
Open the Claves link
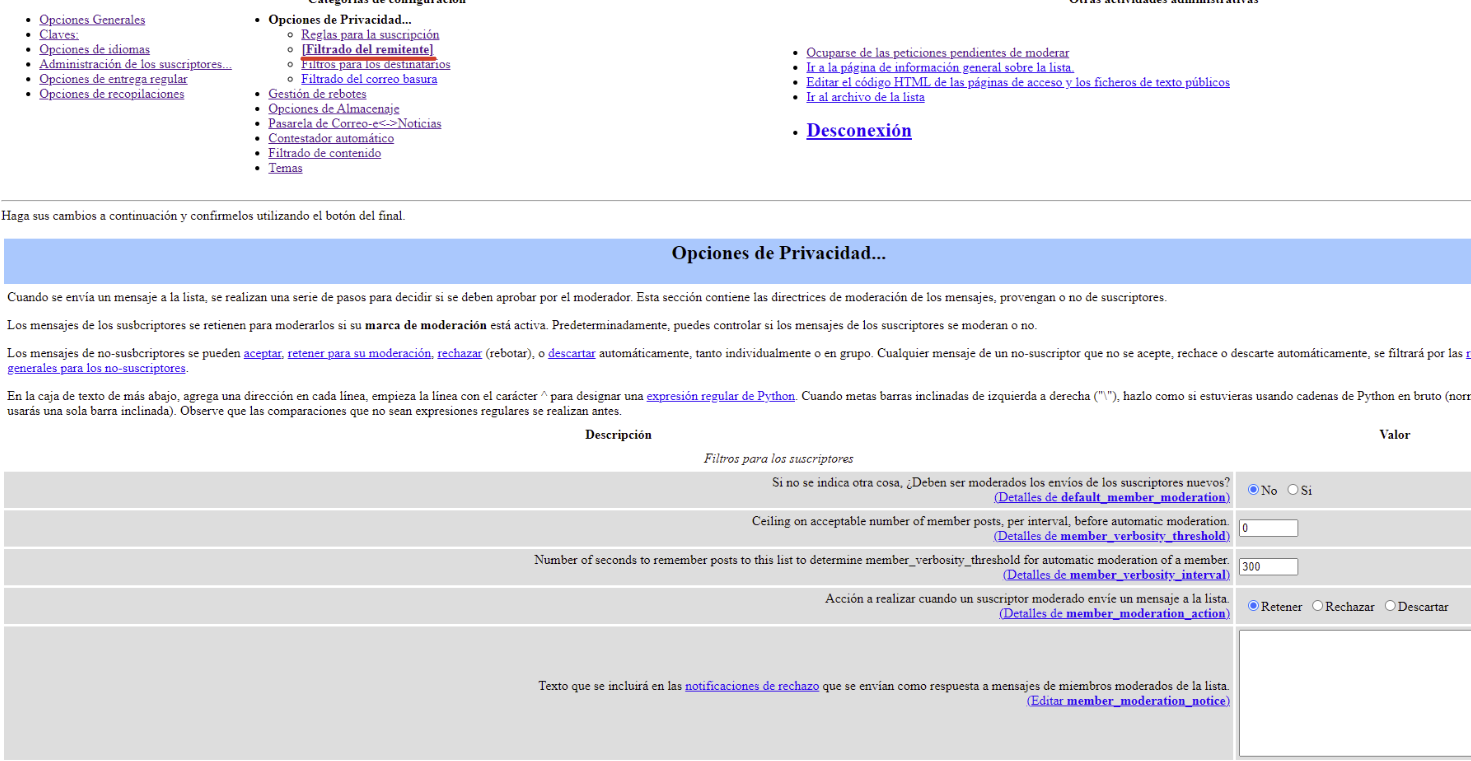pyautogui.click(x=59, y=35)
